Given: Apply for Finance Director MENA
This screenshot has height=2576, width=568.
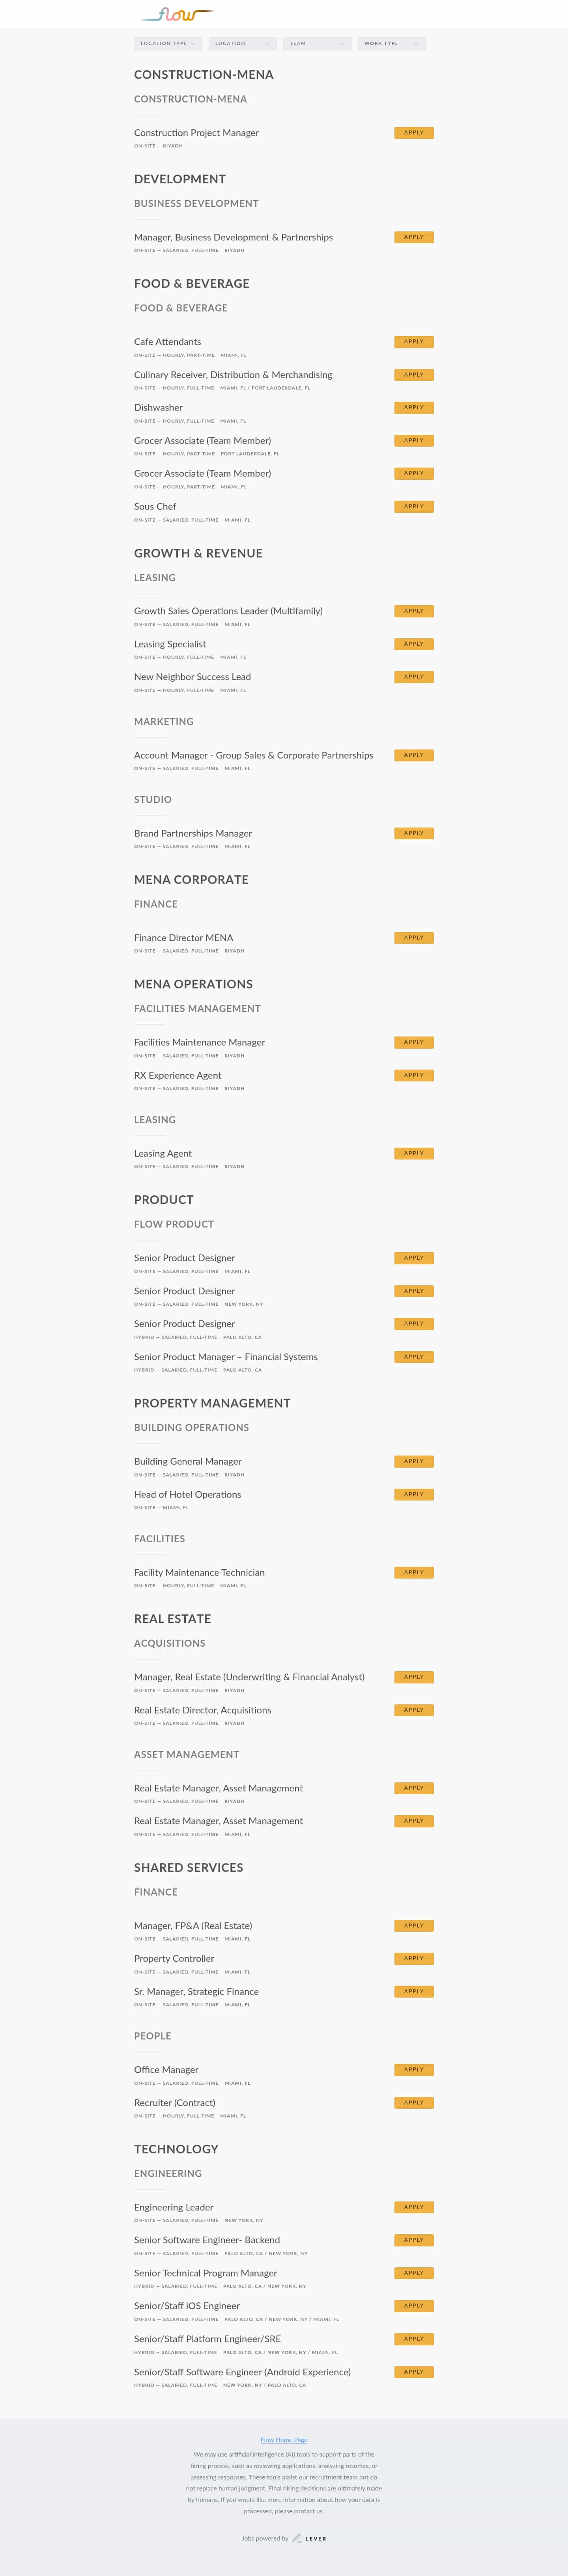Looking at the screenshot, I should point(413,937).
